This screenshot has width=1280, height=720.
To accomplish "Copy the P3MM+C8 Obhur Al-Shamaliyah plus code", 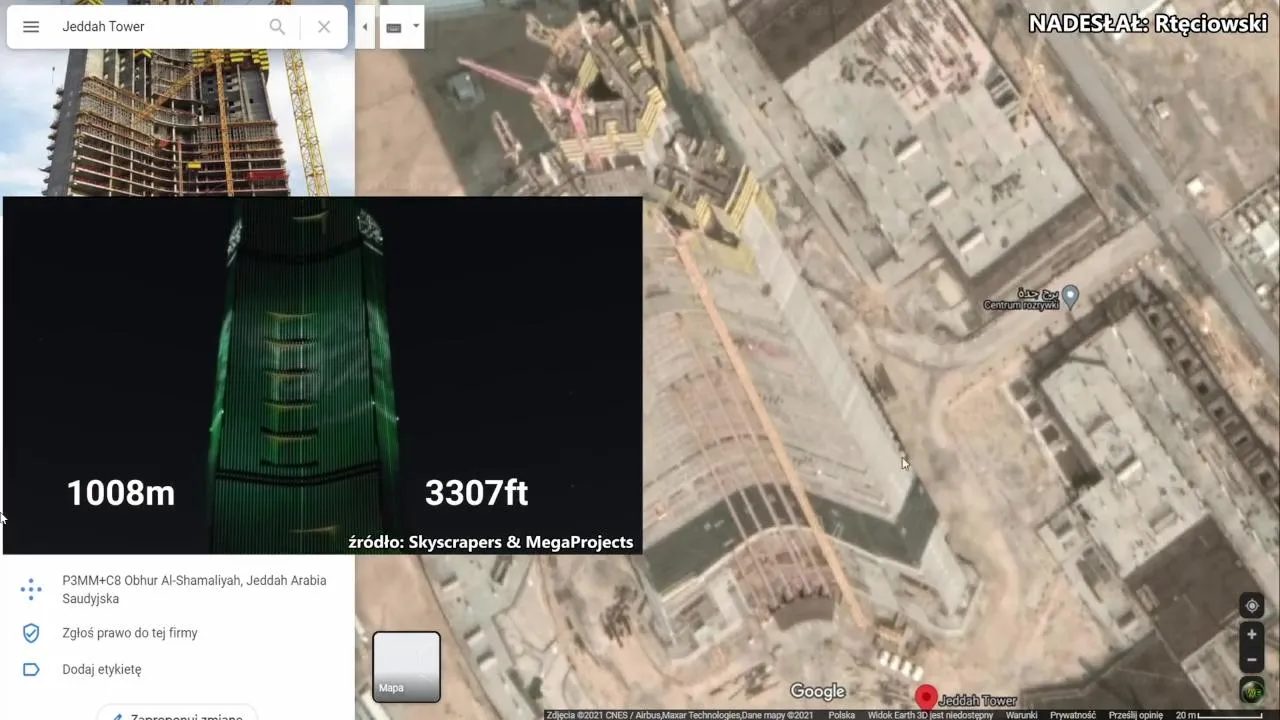I will point(194,589).
